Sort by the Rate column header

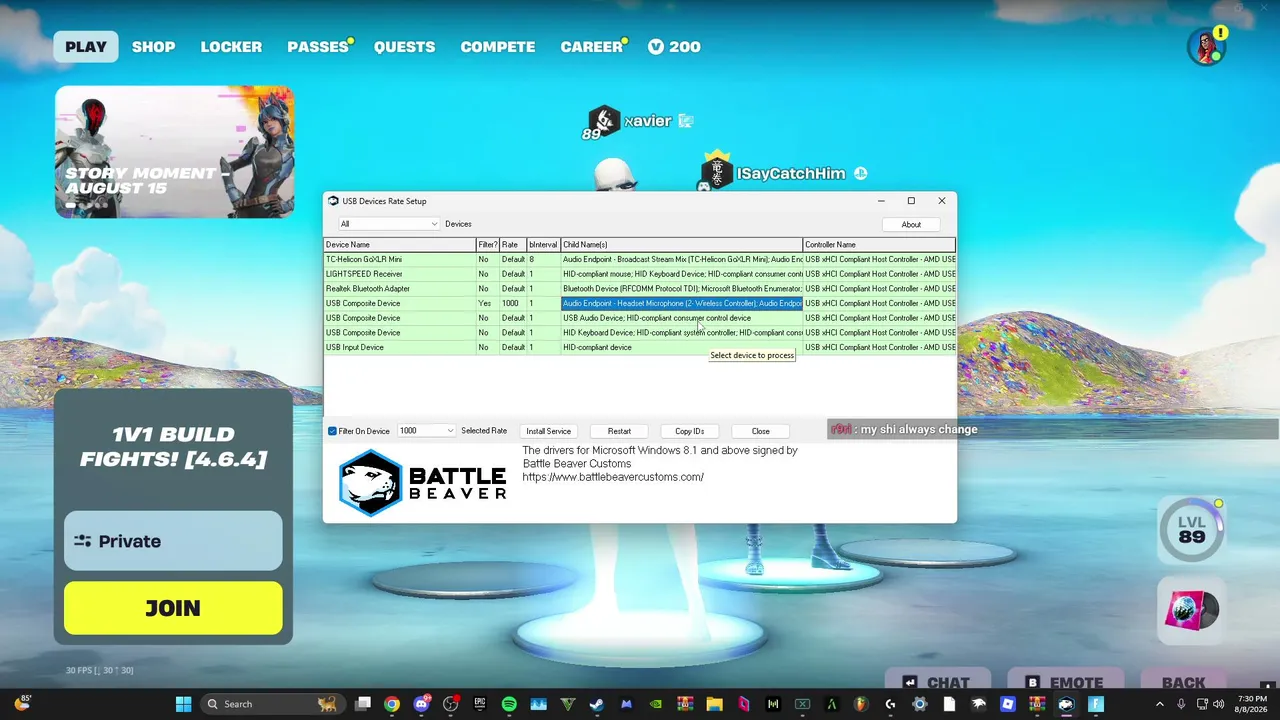click(513, 244)
